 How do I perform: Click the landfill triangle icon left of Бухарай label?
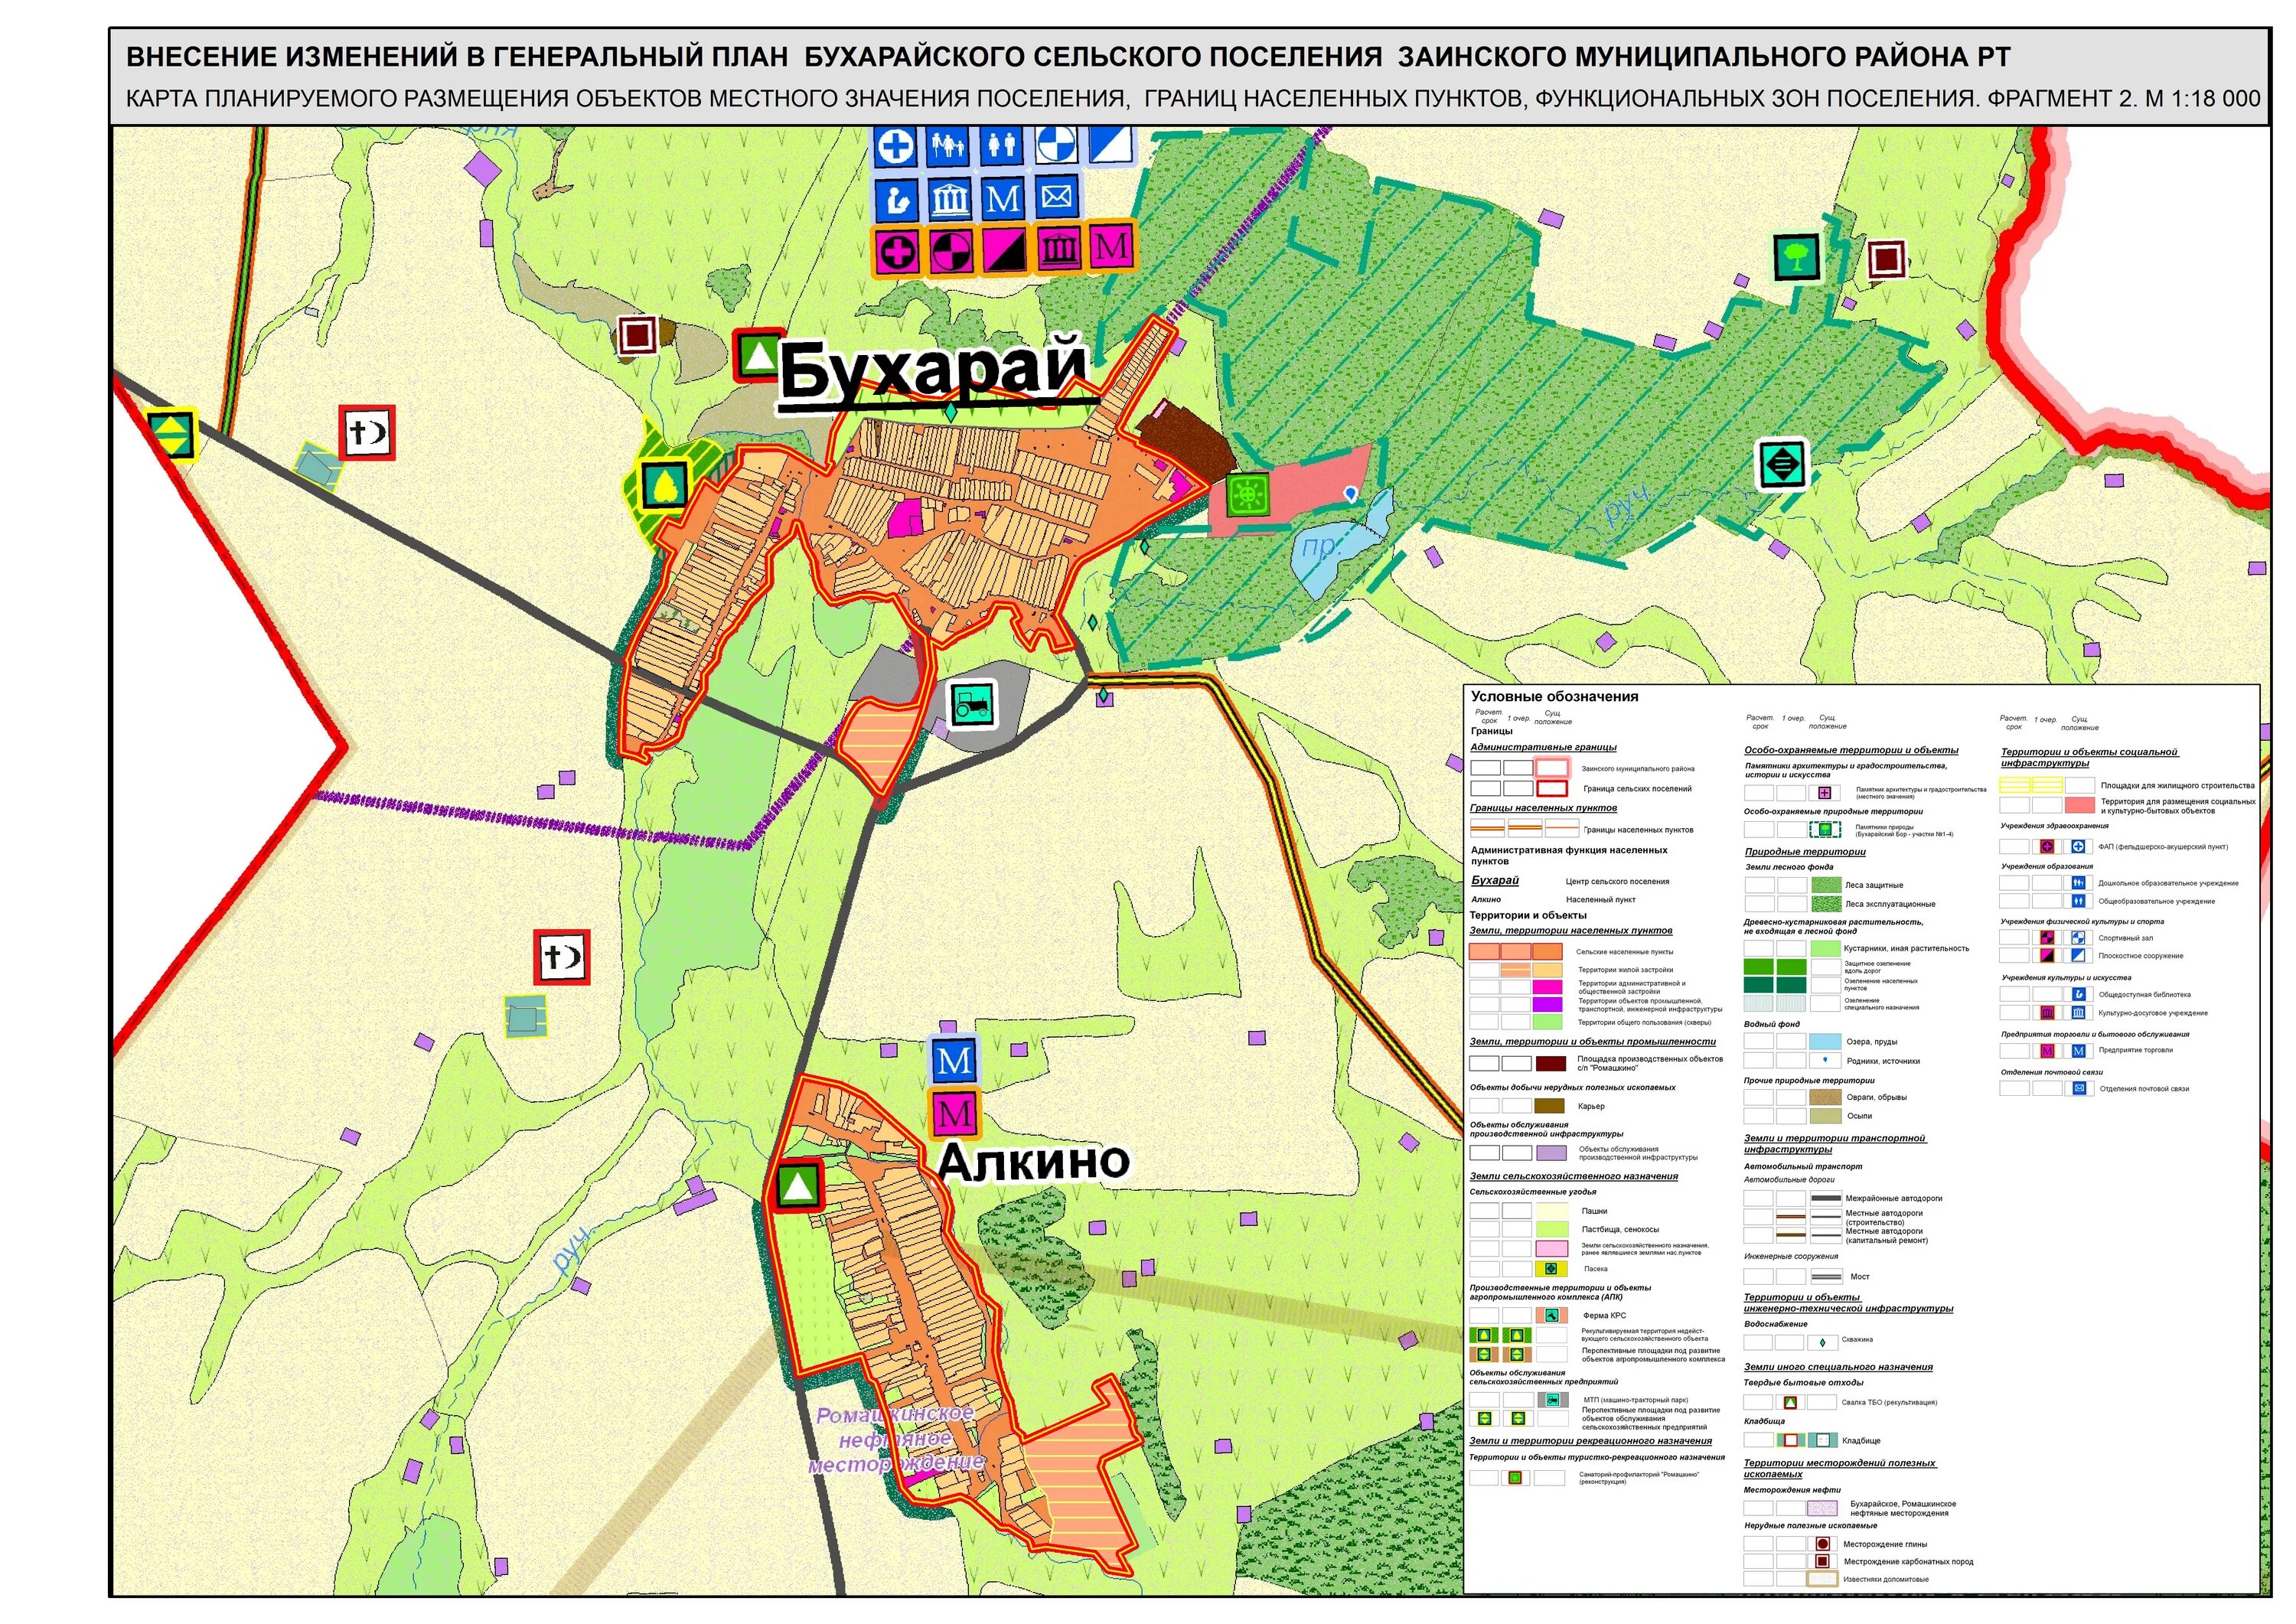point(759,355)
